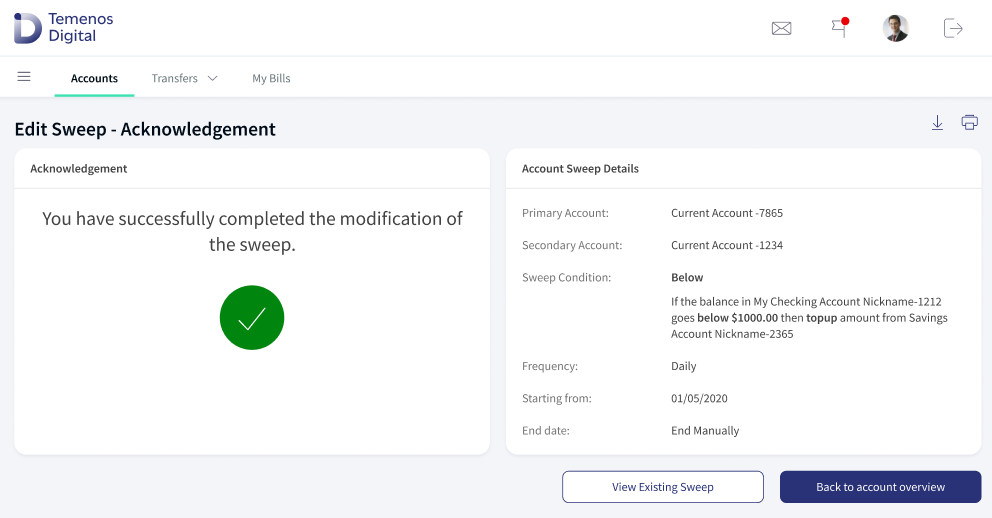Click Back to account overview button
The width and height of the screenshot is (992, 518).
click(880, 487)
